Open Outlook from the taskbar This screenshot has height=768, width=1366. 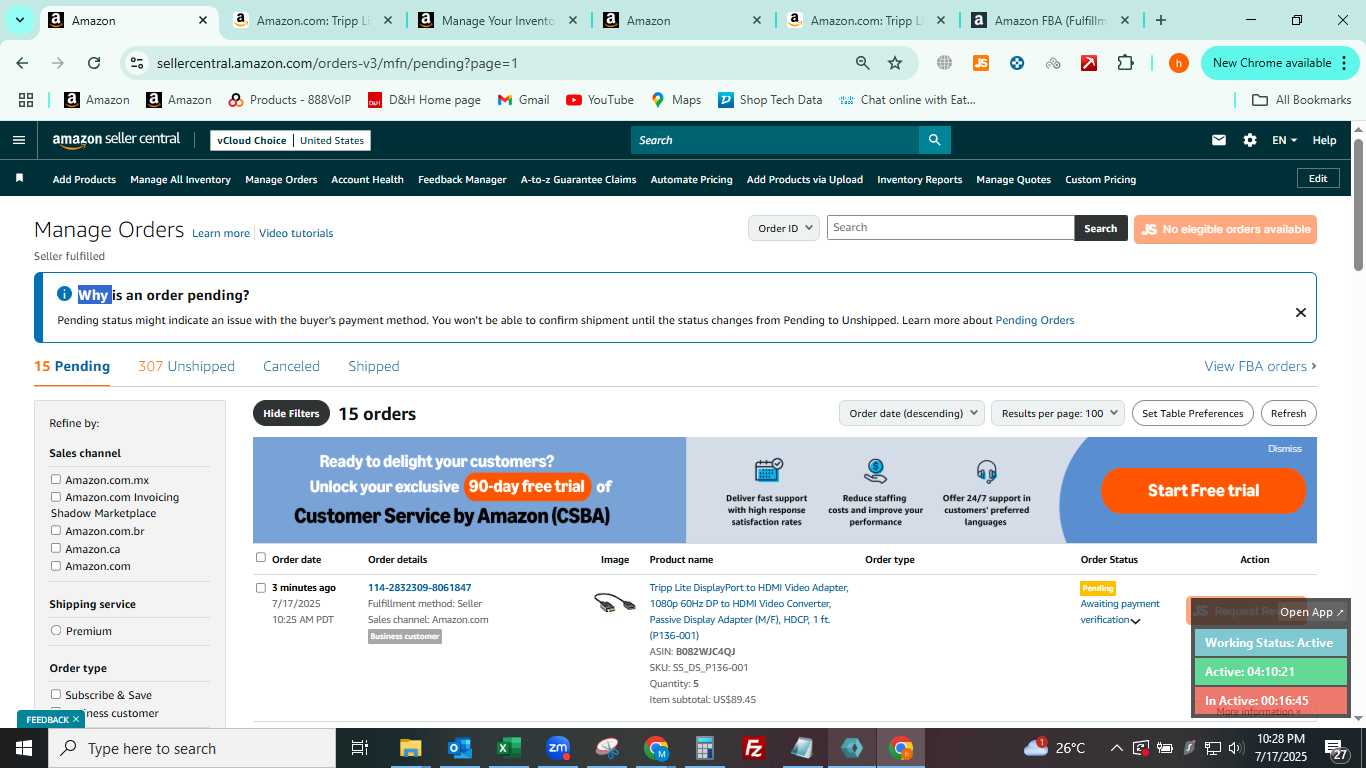(x=460, y=748)
